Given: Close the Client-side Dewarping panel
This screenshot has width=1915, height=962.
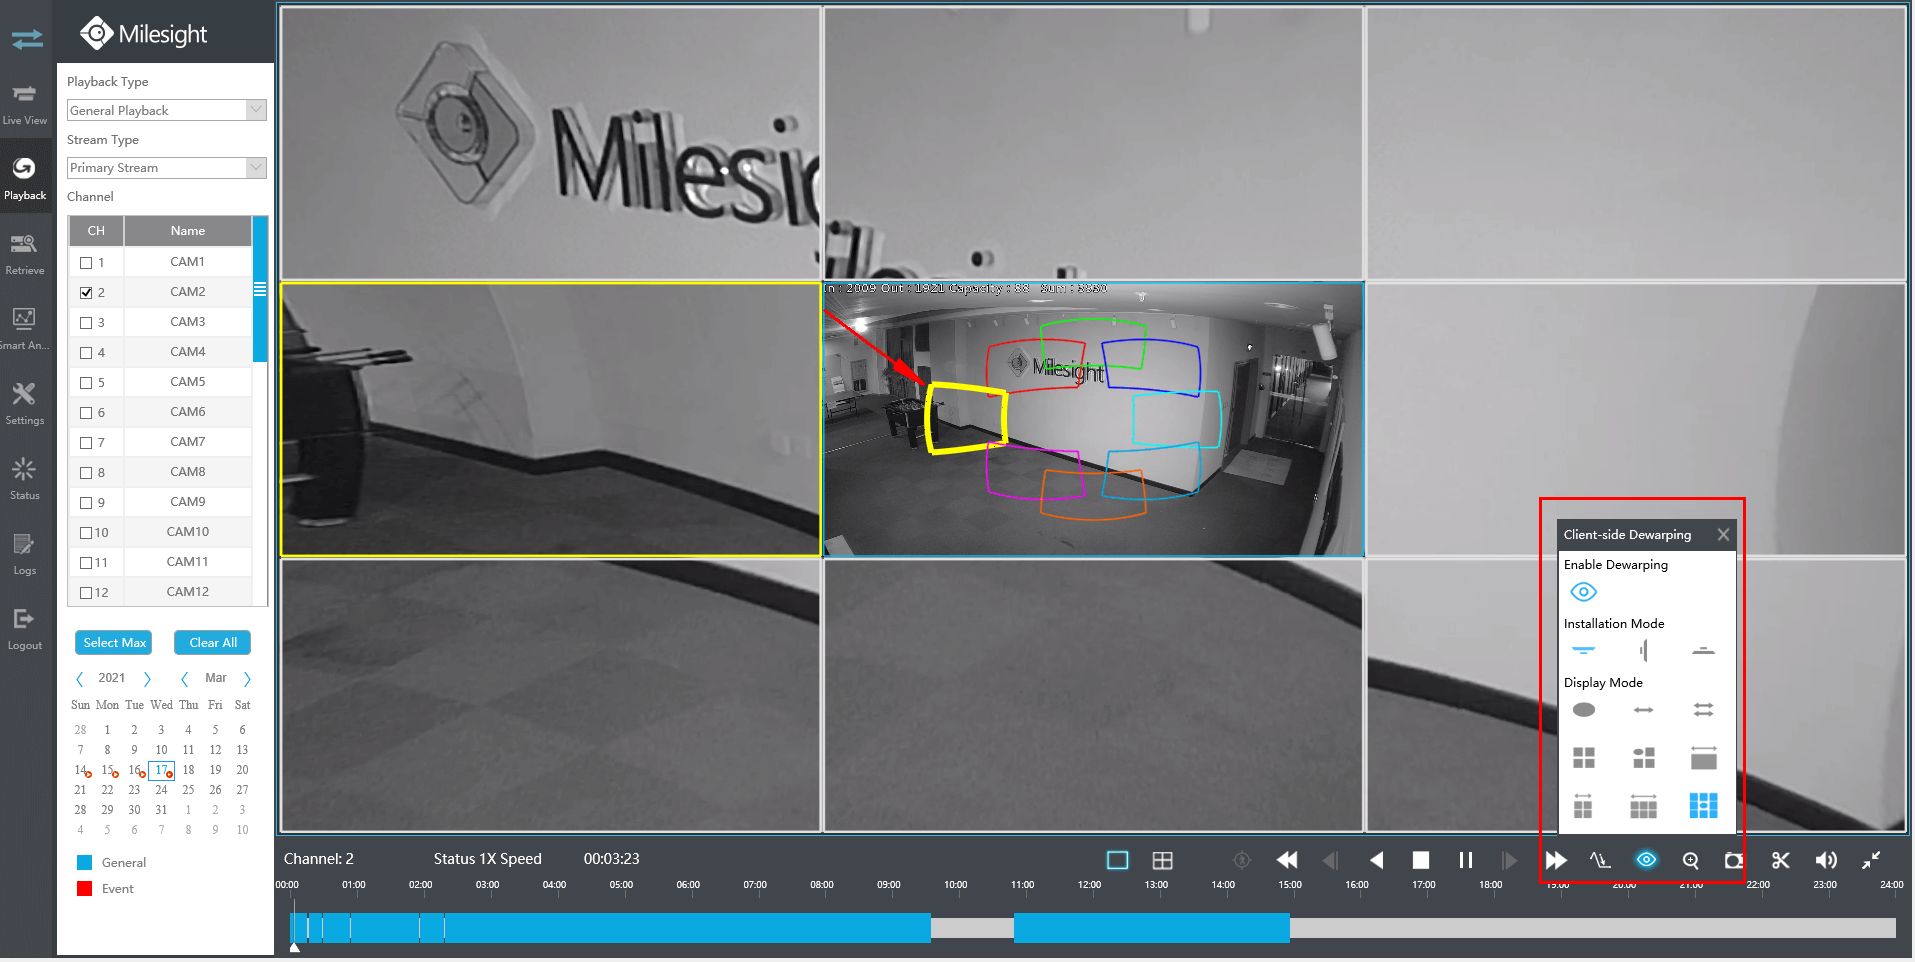Looking at the screenshot, I should tap(1723, 535).
